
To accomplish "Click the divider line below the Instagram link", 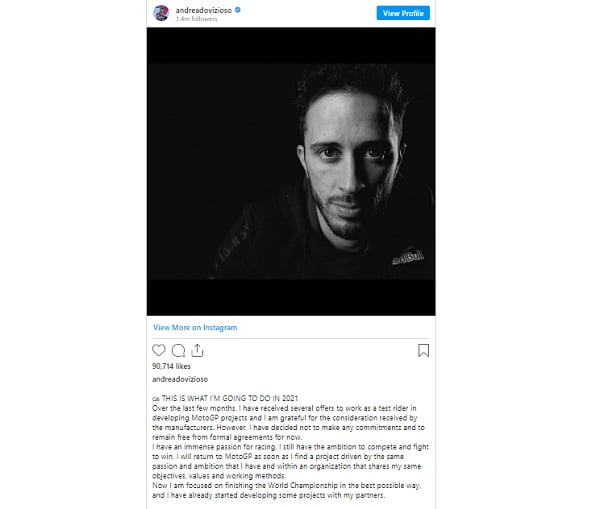I will [x=291, y=338].
